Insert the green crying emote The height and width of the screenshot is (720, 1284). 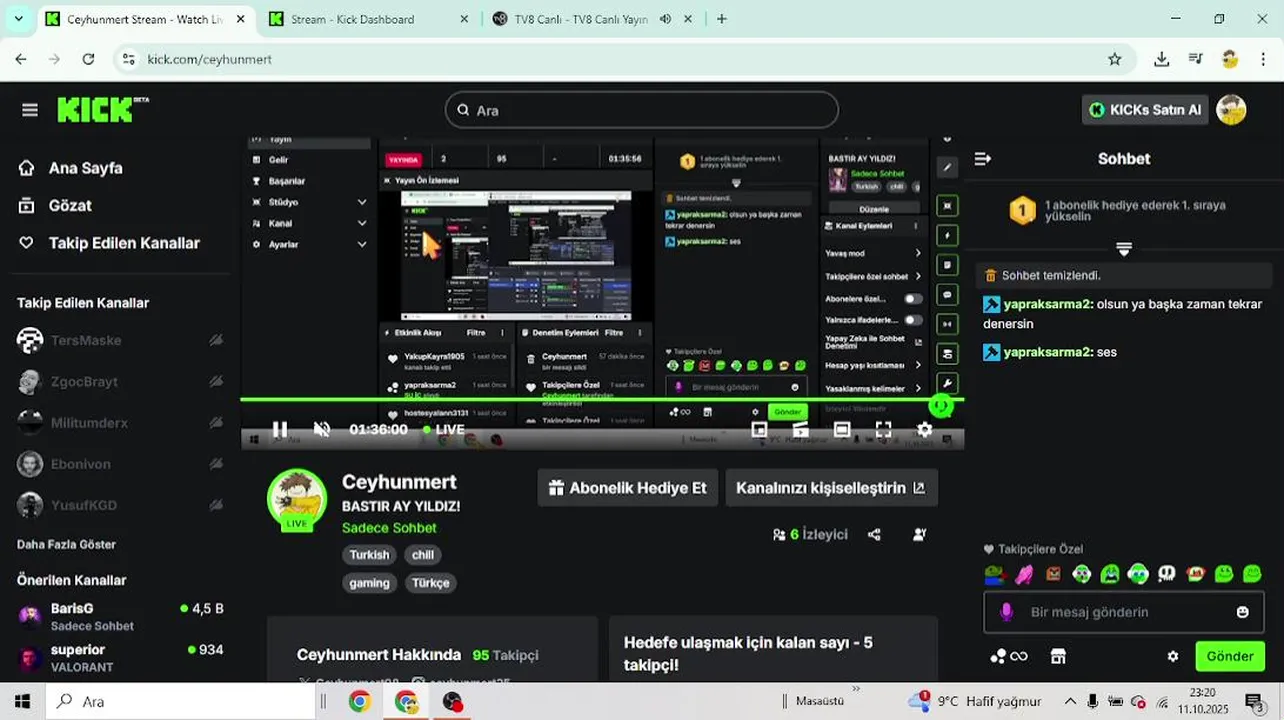coord(1110,574)
